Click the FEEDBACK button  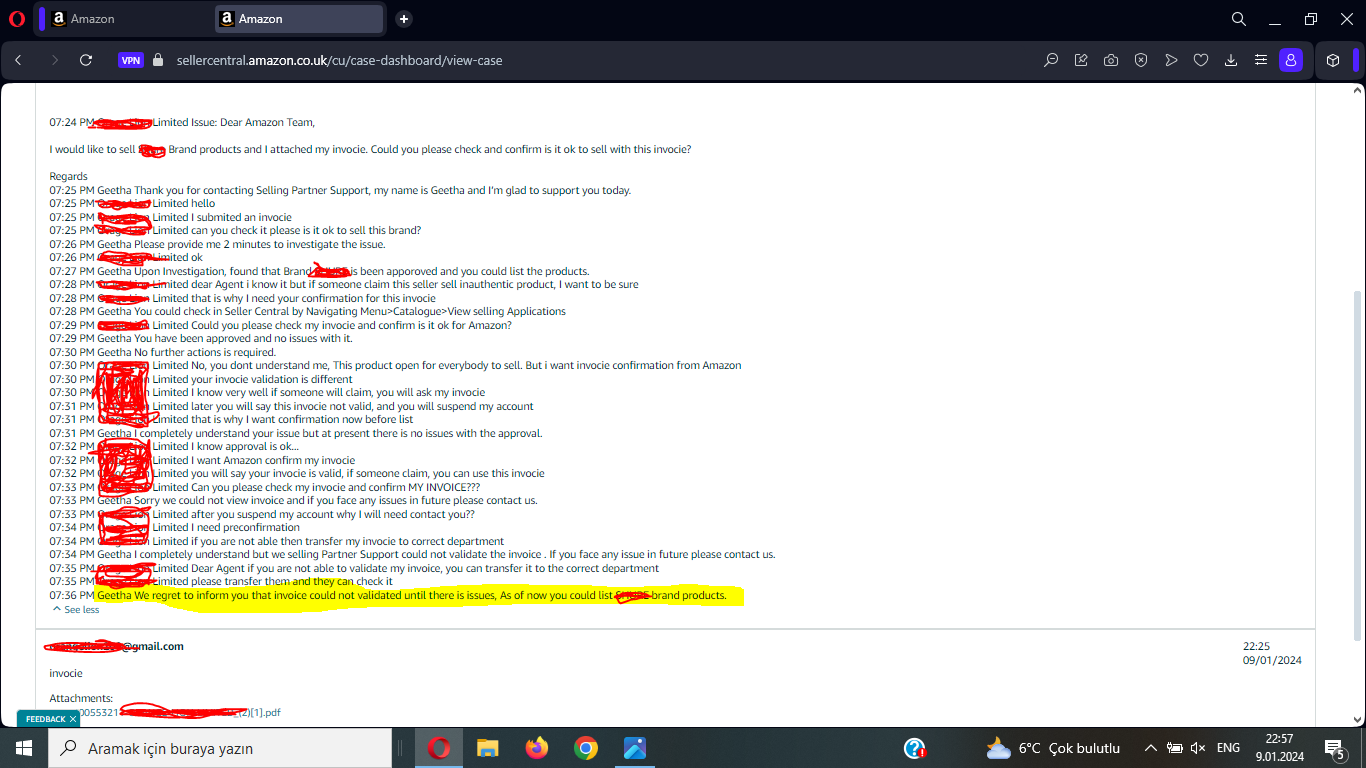pos(45,719)
